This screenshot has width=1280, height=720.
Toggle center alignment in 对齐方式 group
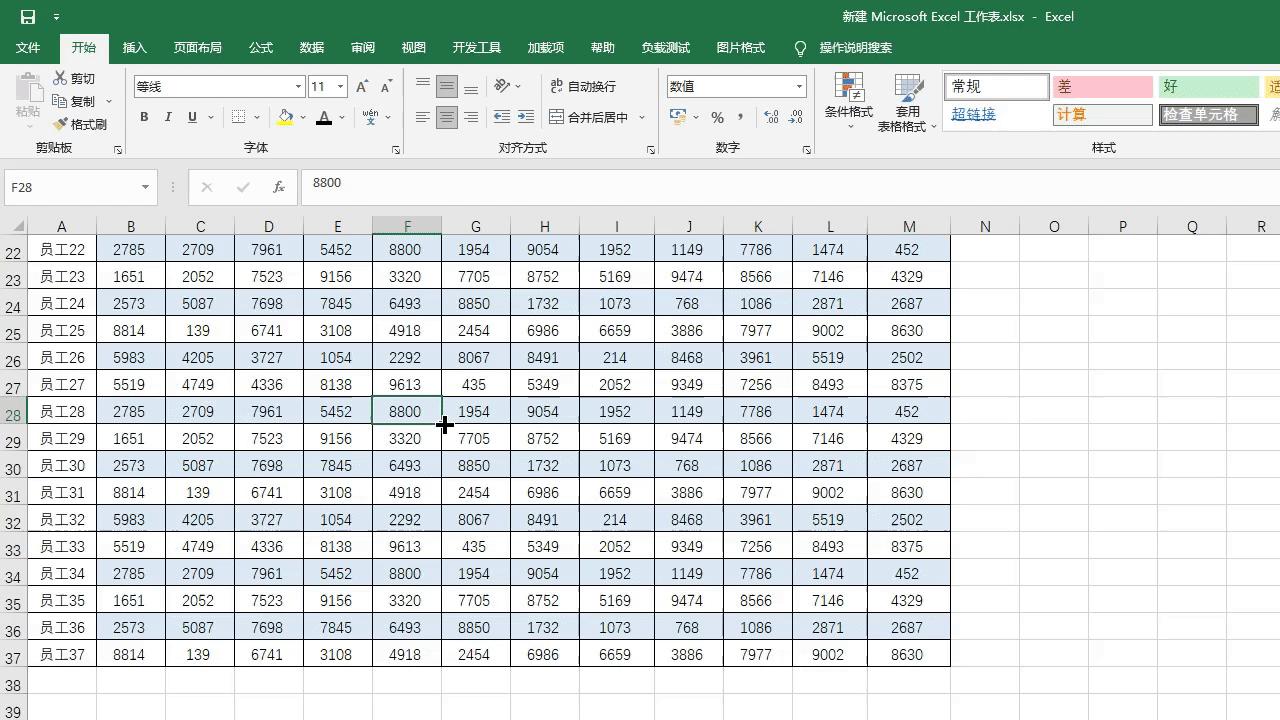(x=446, y=117)
